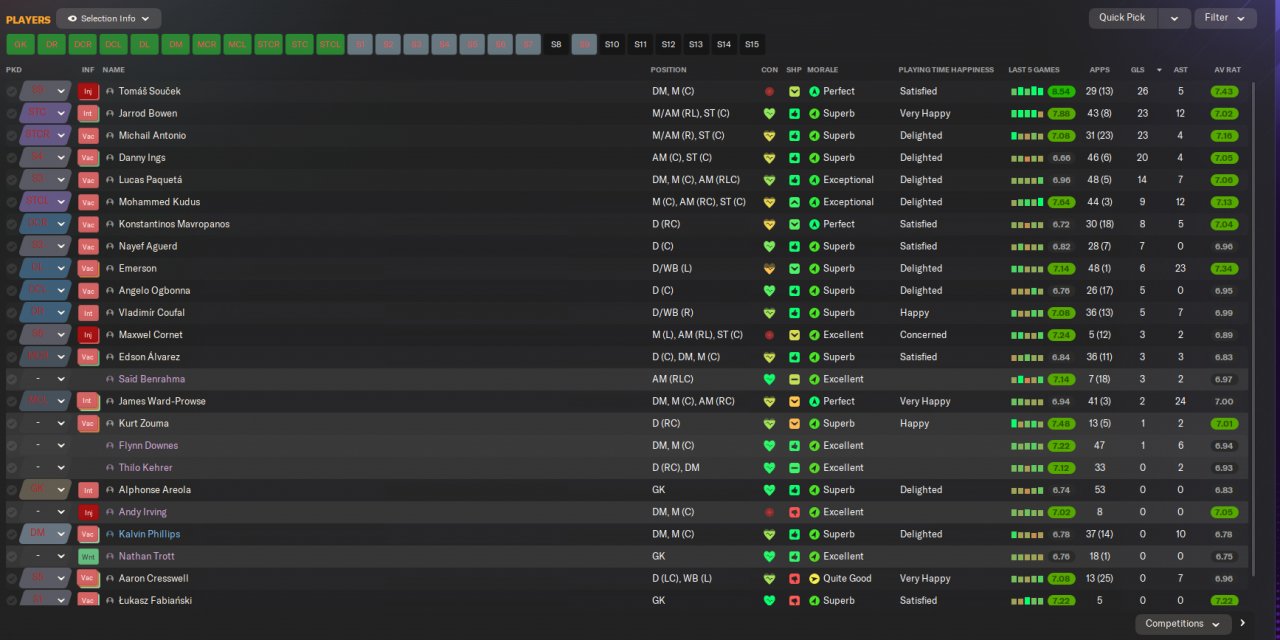Click Thilo Kehrer's match sharpness icon
Viewport: 1280px width, 640px height.
(794, 467)
